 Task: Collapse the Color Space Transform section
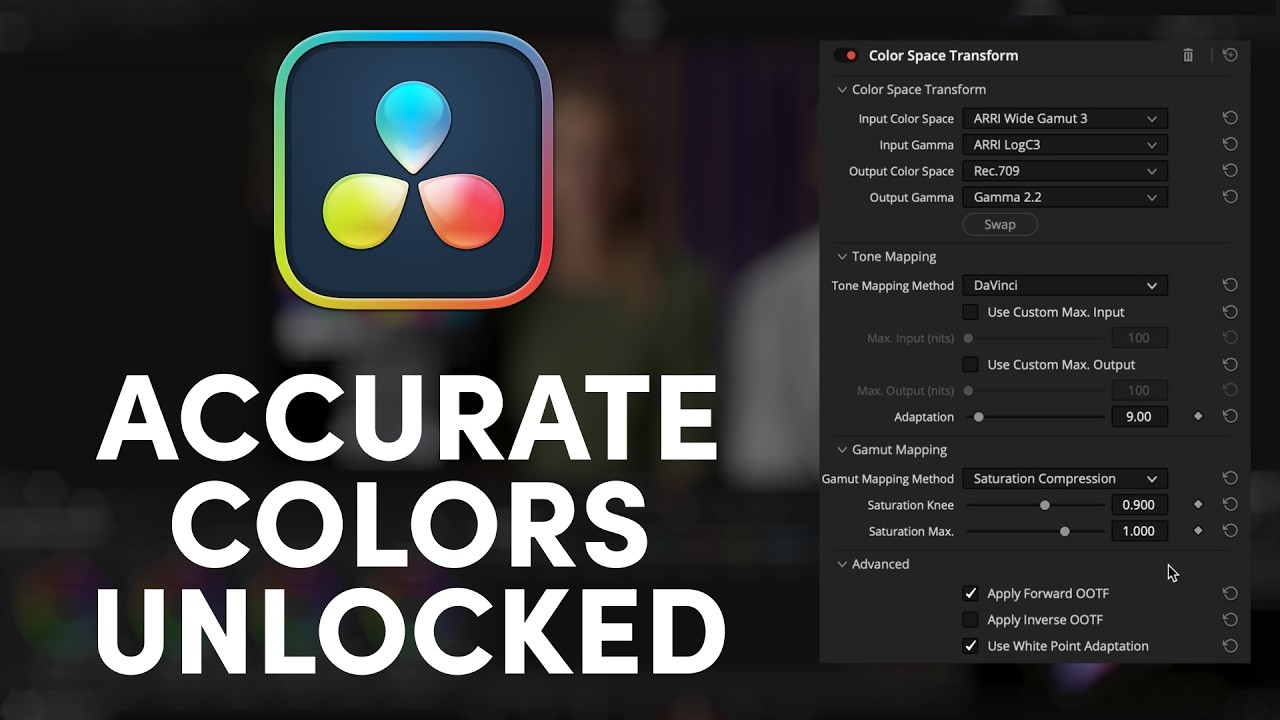[842, 90]
